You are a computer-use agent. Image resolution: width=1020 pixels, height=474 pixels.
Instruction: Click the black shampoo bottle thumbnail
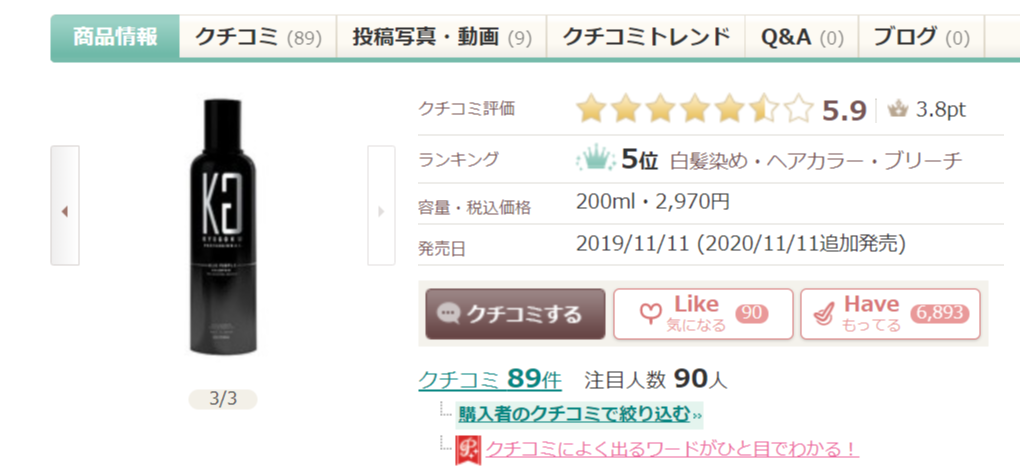tap(223, 225)
